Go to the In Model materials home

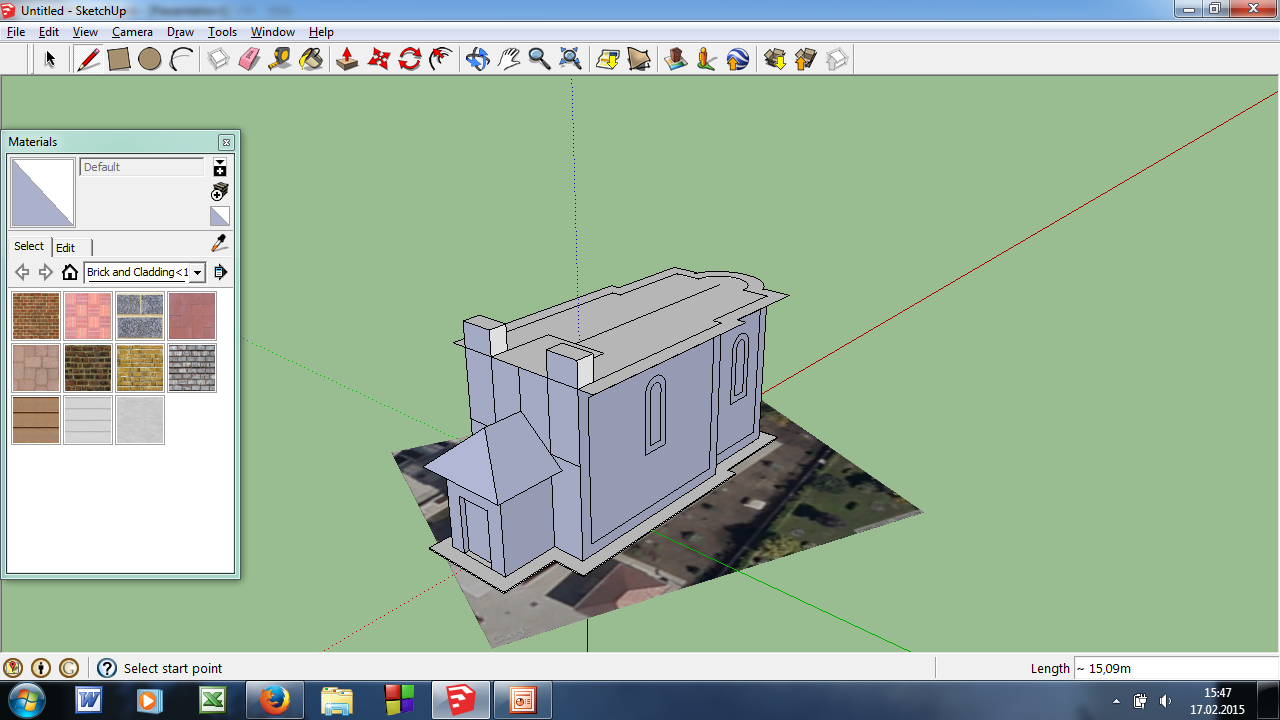click(x=70, y=272)
